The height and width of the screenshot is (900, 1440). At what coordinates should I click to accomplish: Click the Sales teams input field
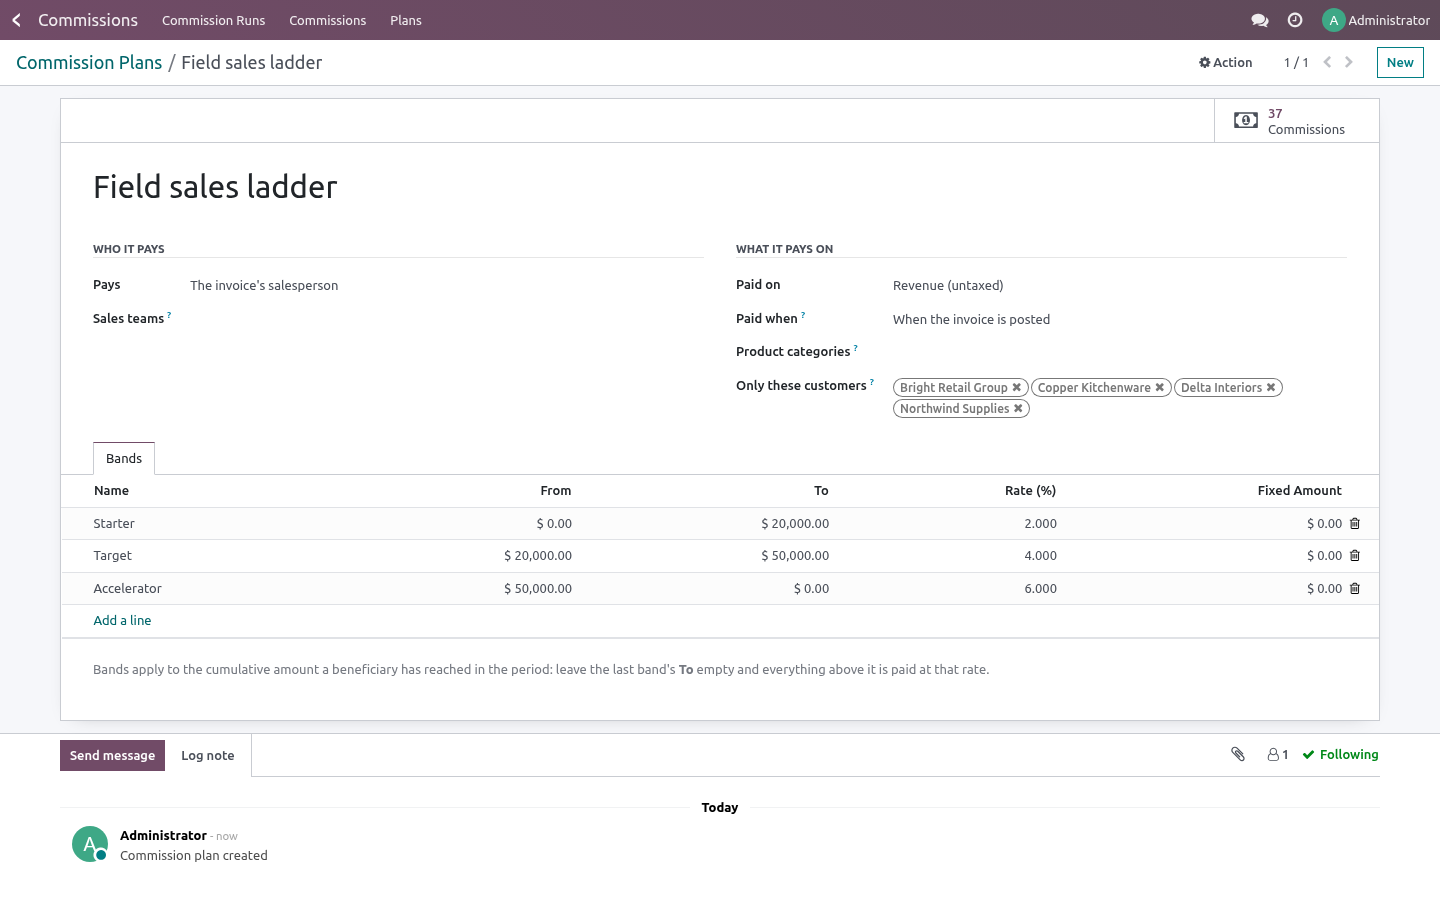click(446, 319)
